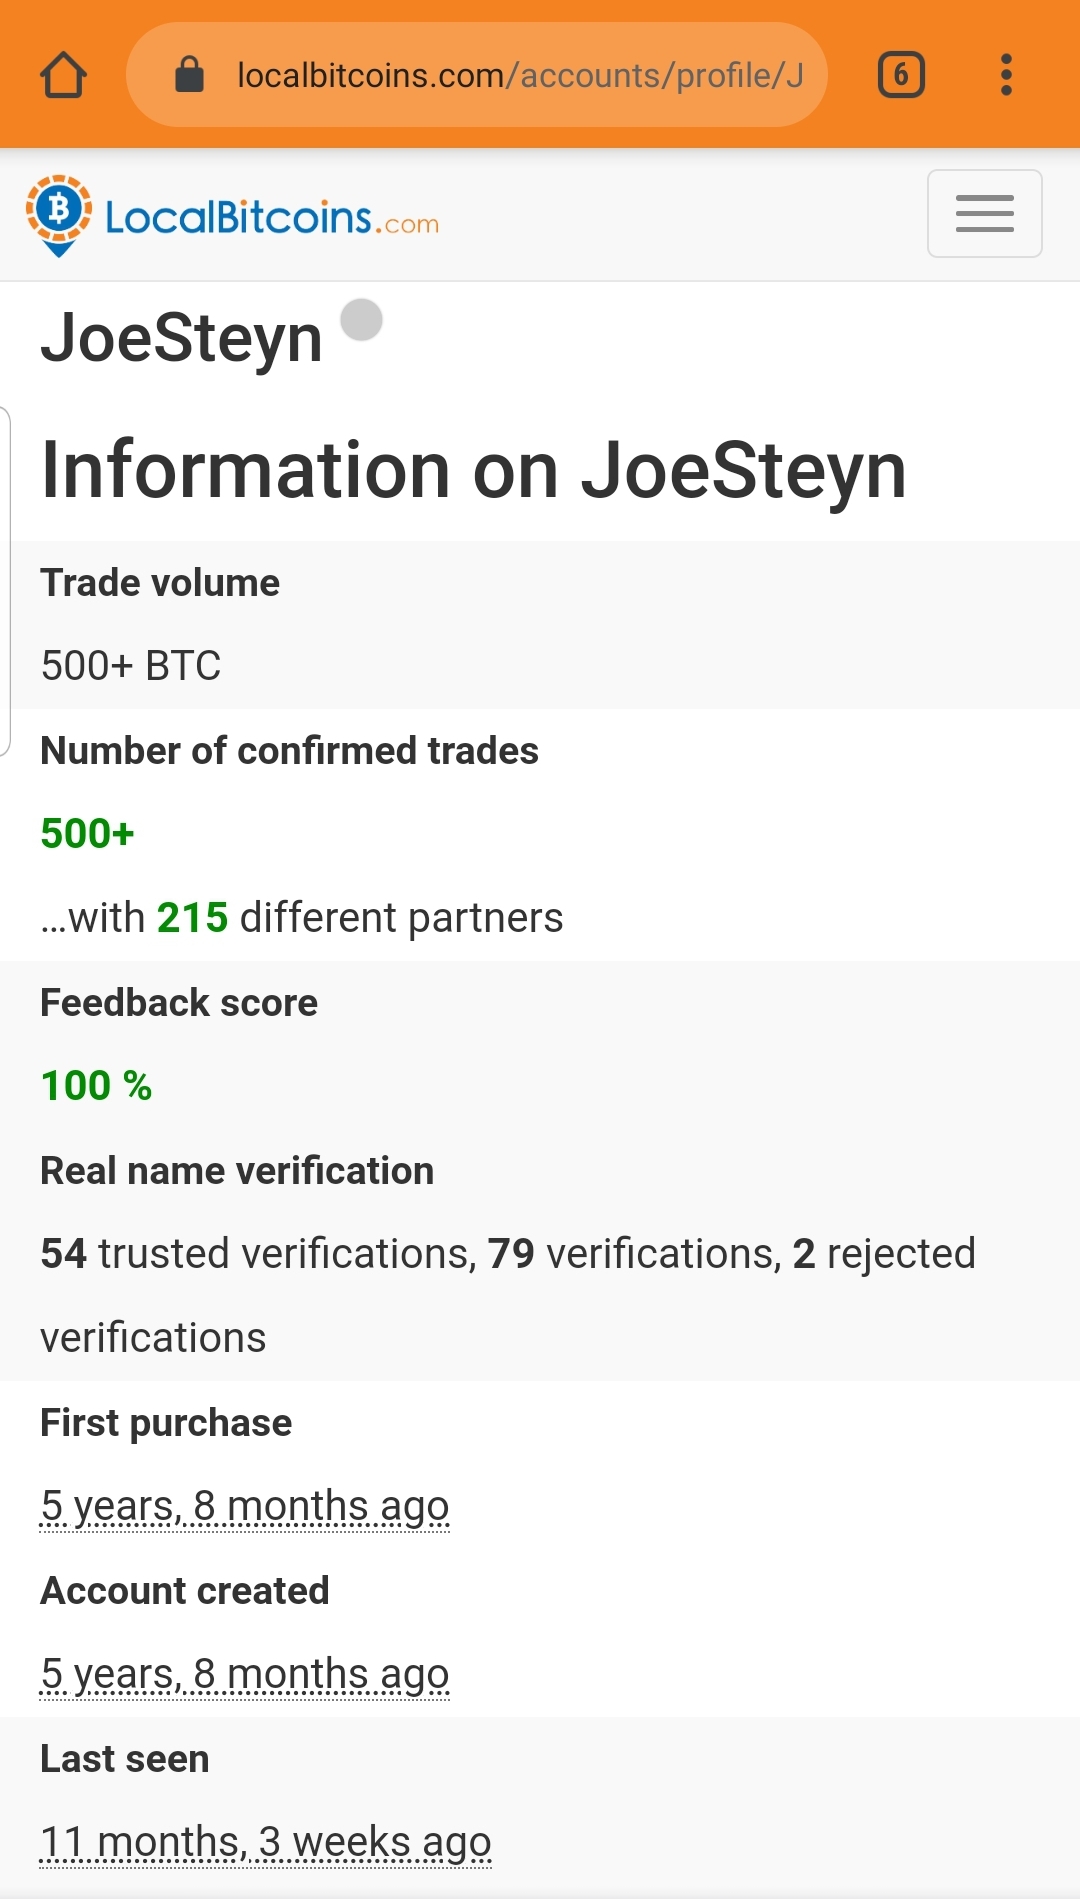The height and width of the screenshot is (1899, 1080).
Task: Click the JoeSteyn username title
Action: click(x=182, y=338)
